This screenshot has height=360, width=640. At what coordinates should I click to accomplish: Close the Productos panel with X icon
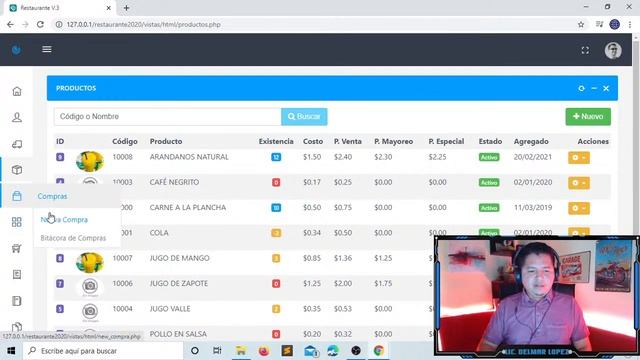pos(606,88)
